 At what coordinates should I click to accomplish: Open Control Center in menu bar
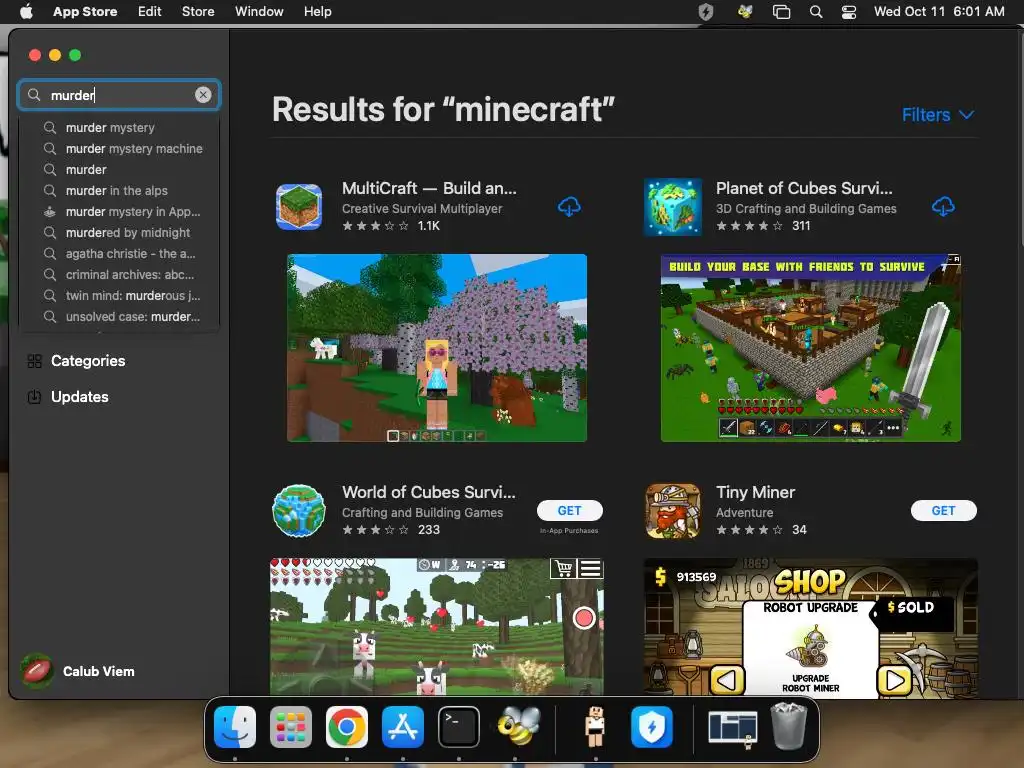click(848, 11)
